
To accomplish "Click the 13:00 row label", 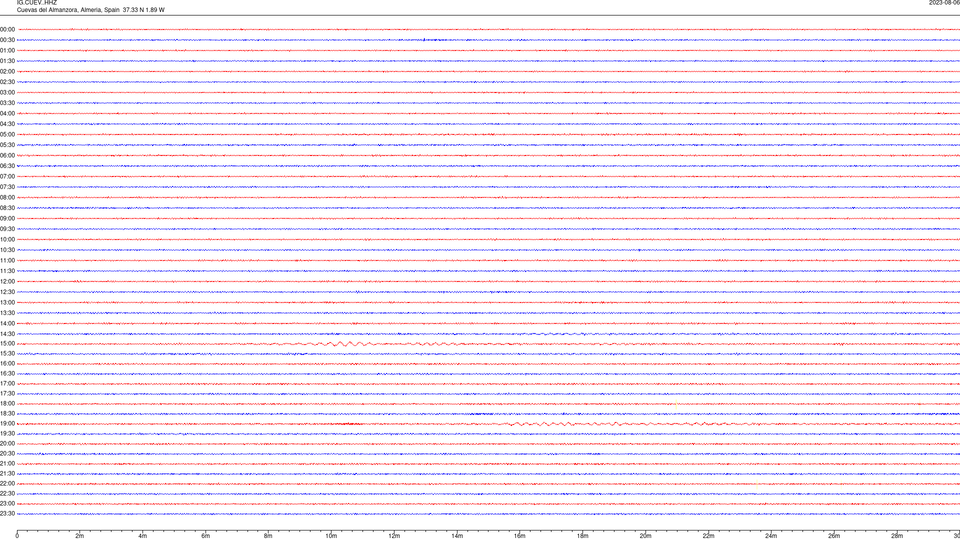I will click(7, 302).
